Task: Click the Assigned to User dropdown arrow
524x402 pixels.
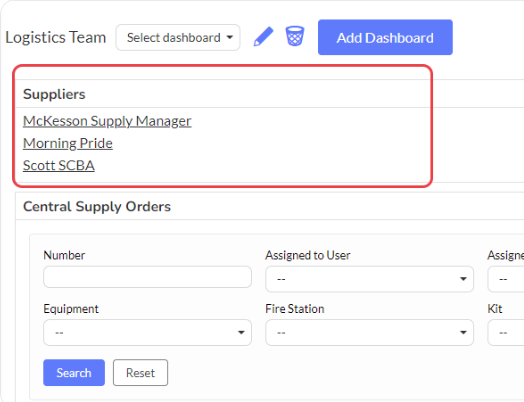Action: 463,279
